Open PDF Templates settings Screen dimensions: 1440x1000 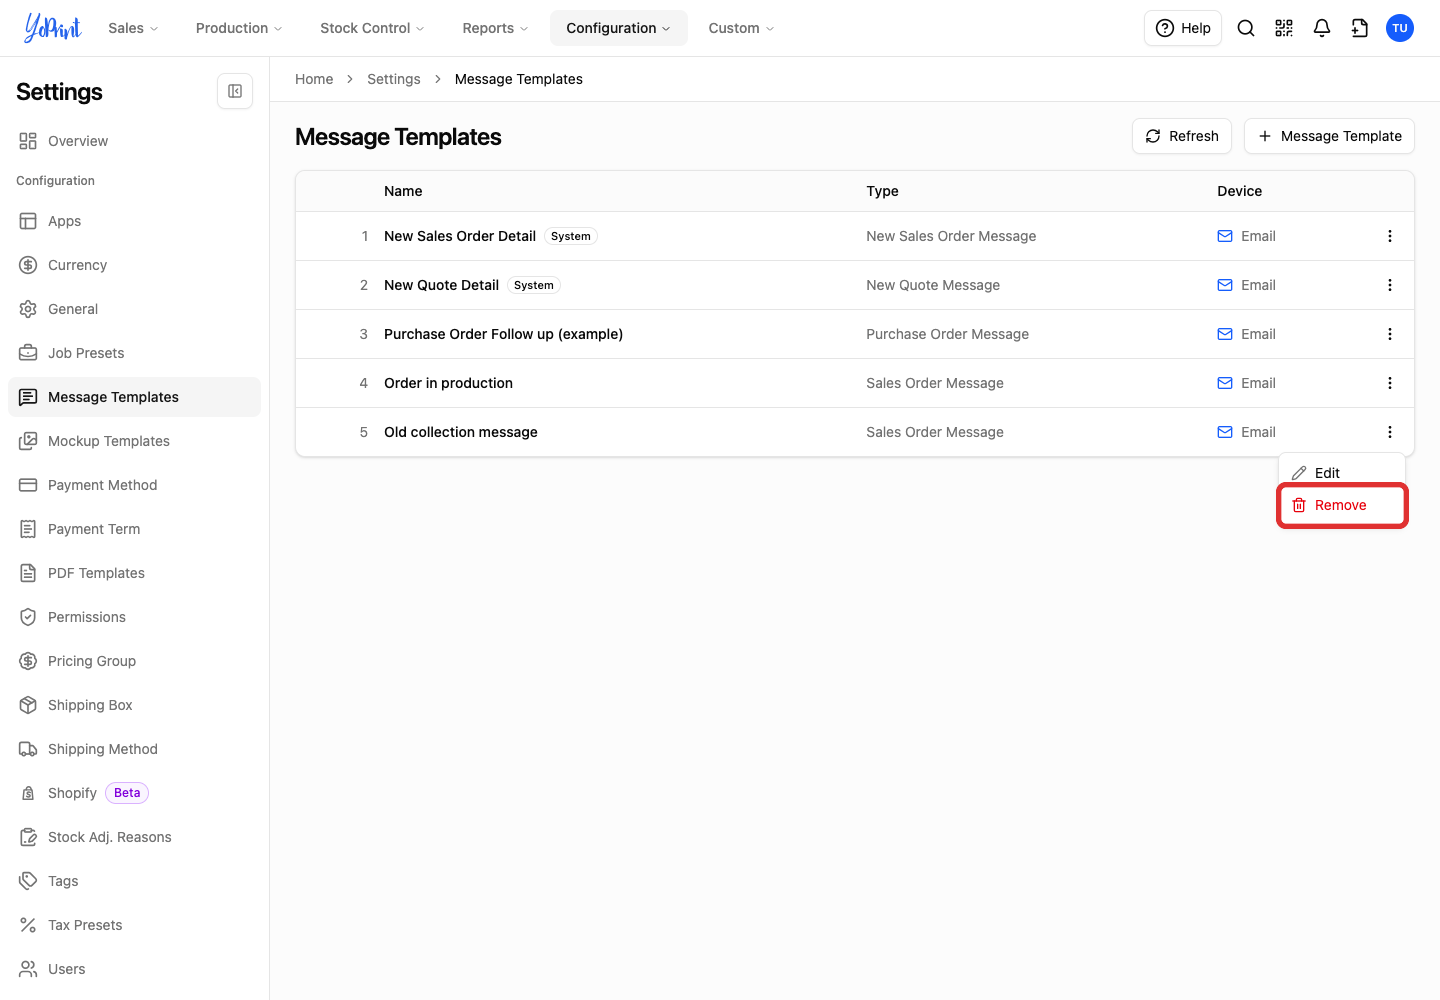click(134, 573)
